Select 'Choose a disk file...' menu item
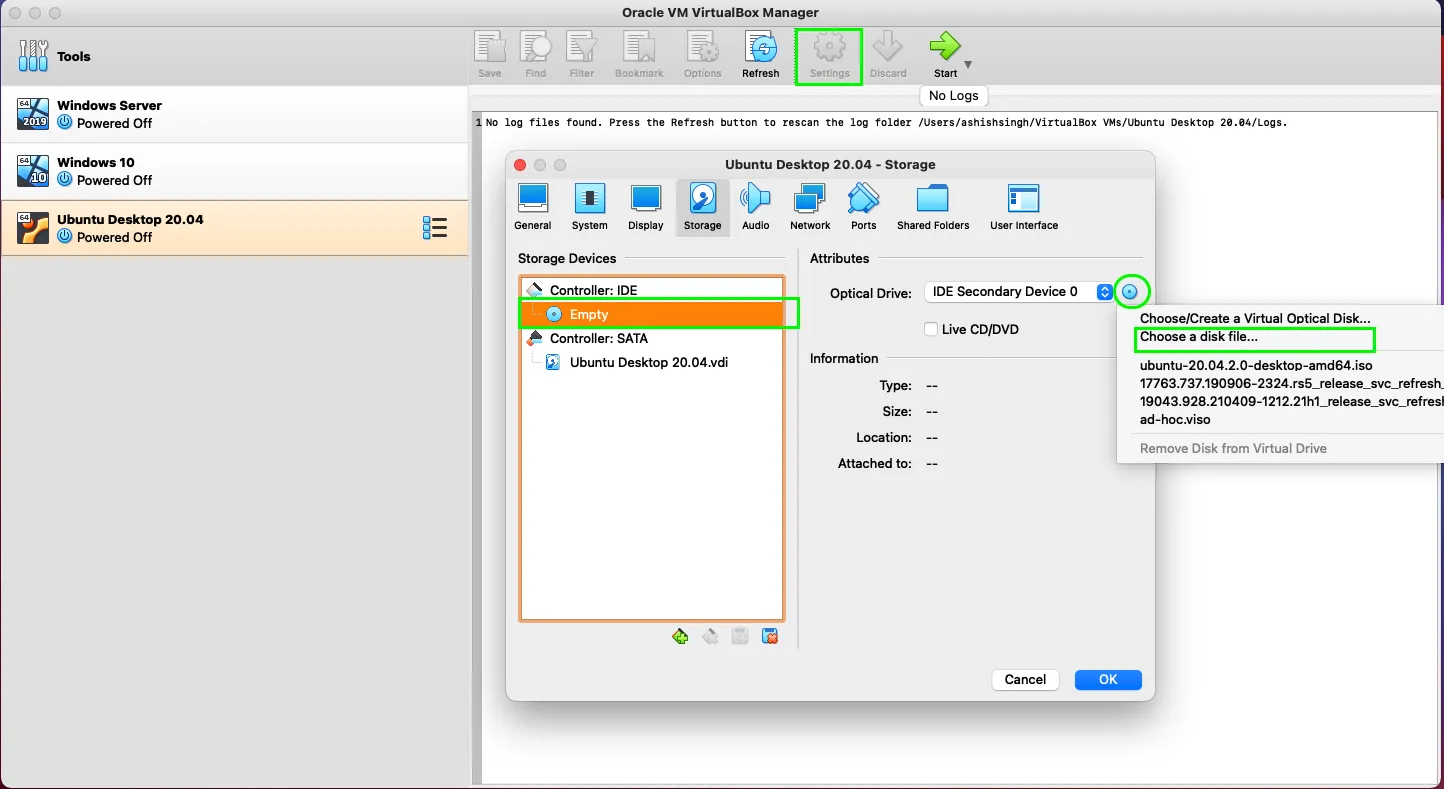The image size is (1444, 789). click(1199, 337)
